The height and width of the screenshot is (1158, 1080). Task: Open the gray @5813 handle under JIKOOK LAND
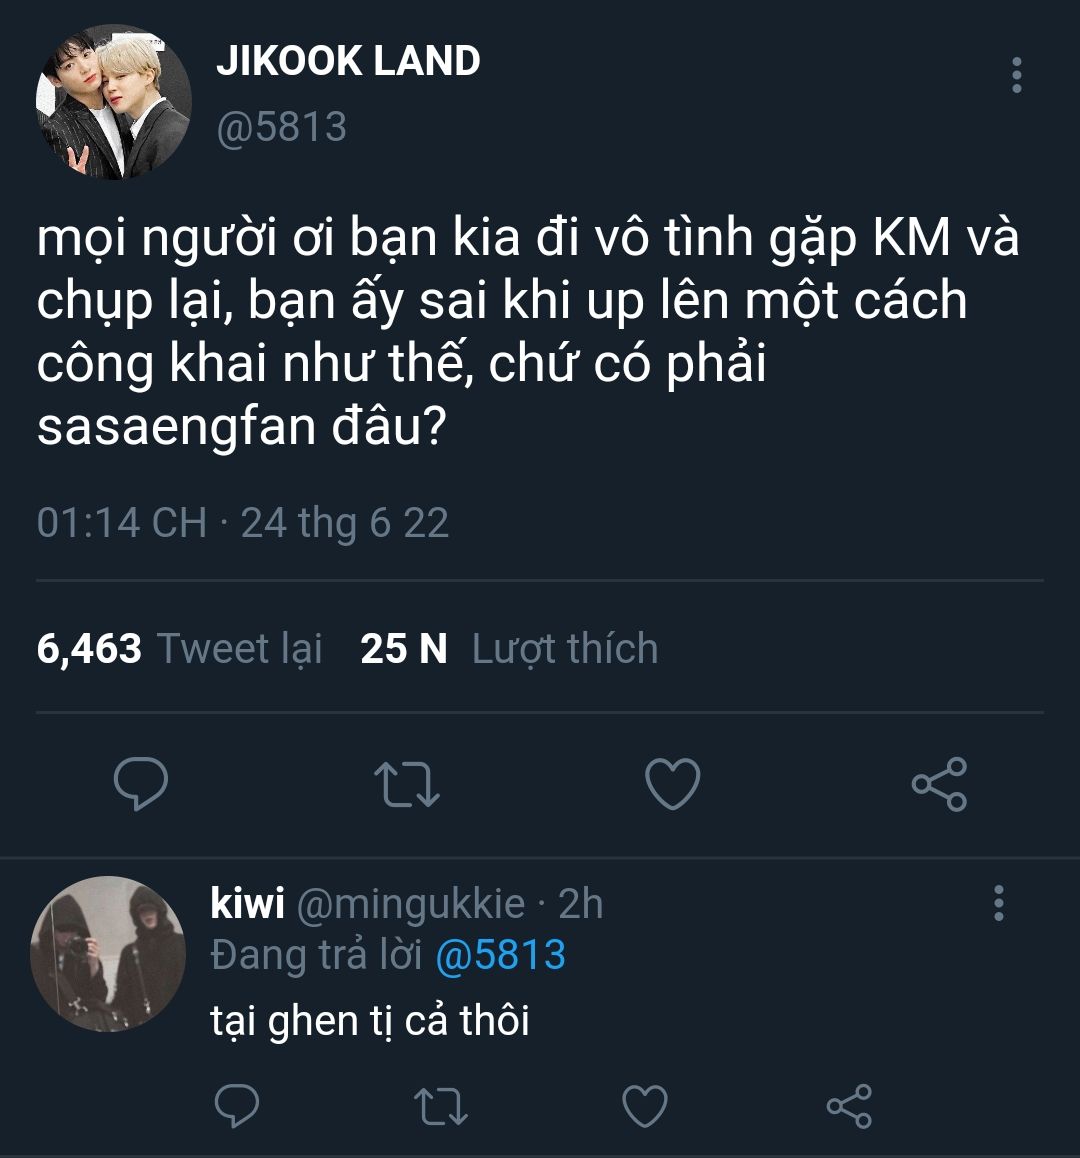[x=281, y=127]
